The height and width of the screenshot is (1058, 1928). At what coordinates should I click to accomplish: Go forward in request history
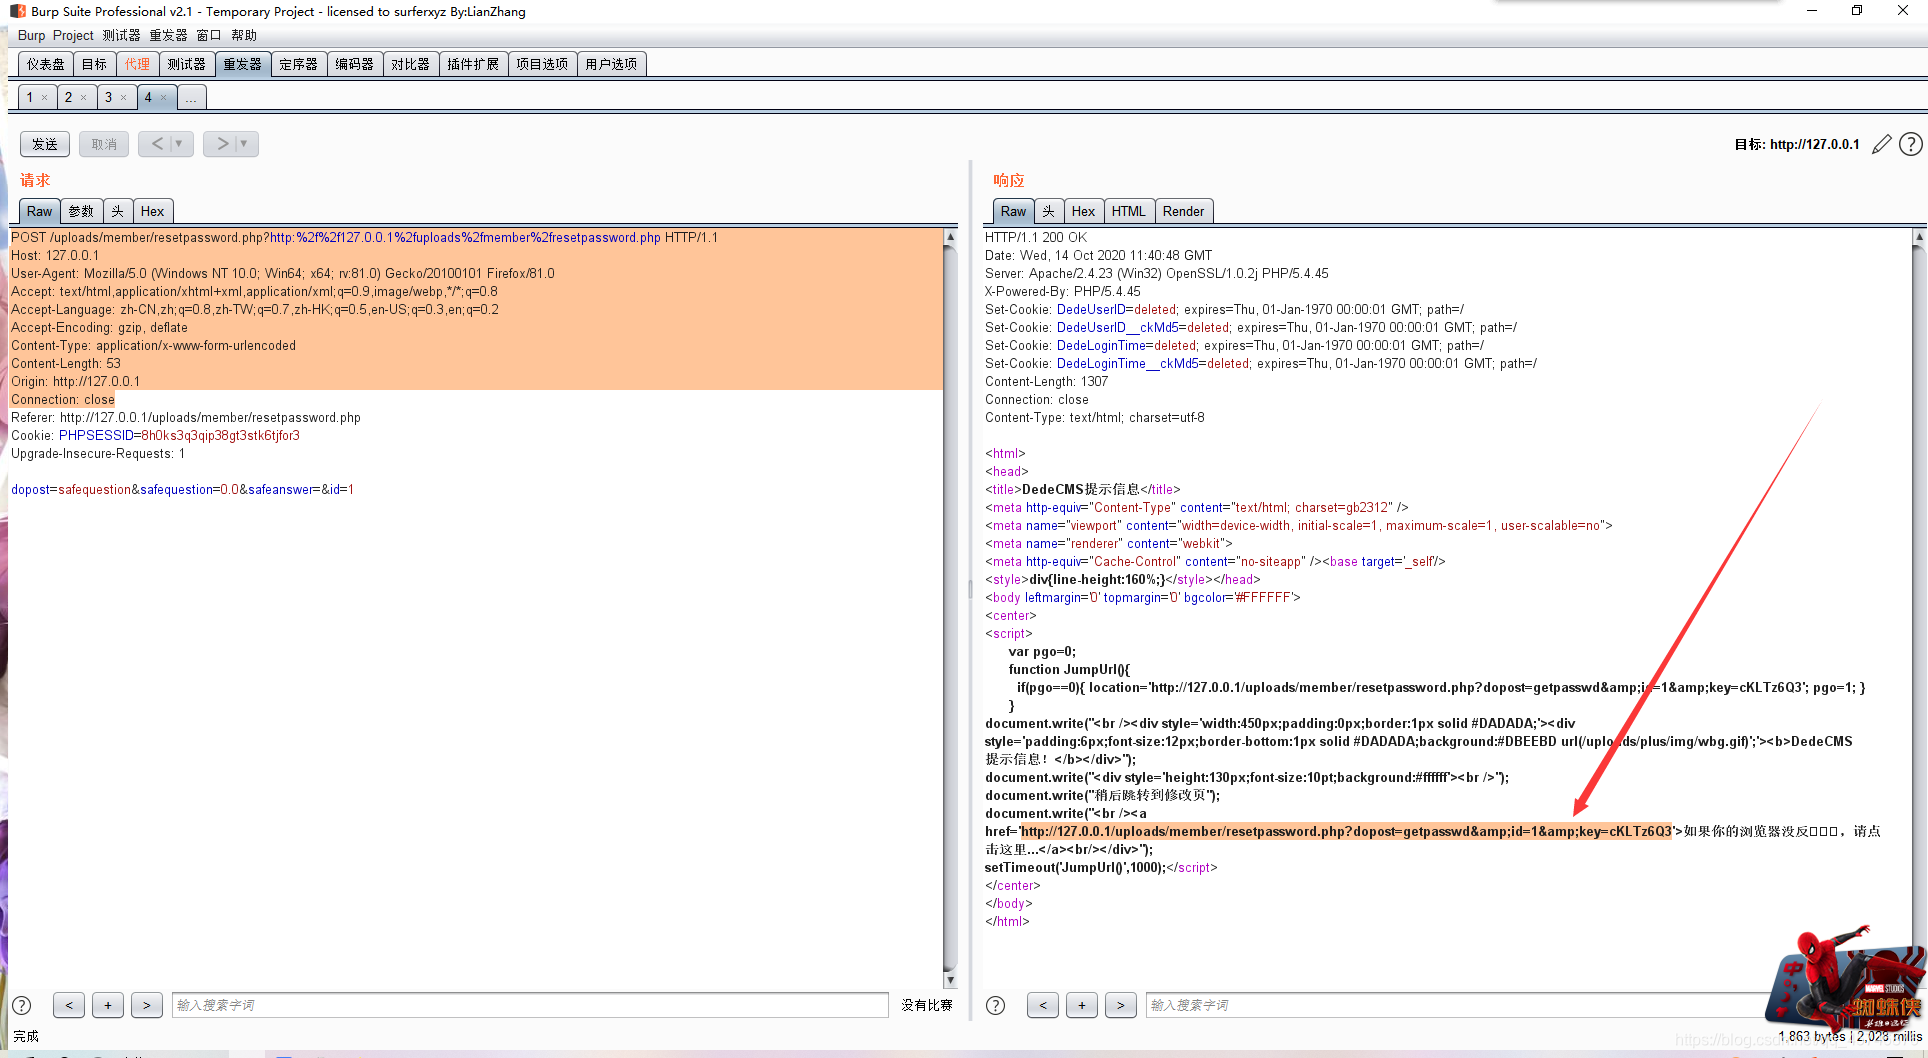click(x=222, y=144)
